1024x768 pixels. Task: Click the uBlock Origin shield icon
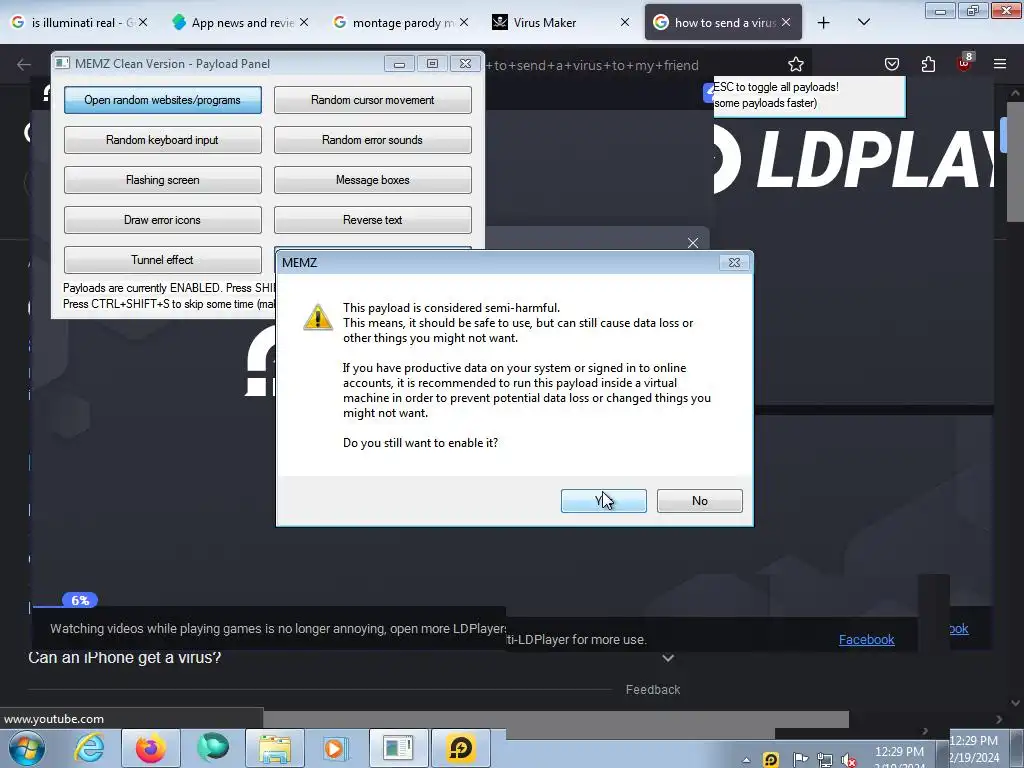click(x=965, y=63)
